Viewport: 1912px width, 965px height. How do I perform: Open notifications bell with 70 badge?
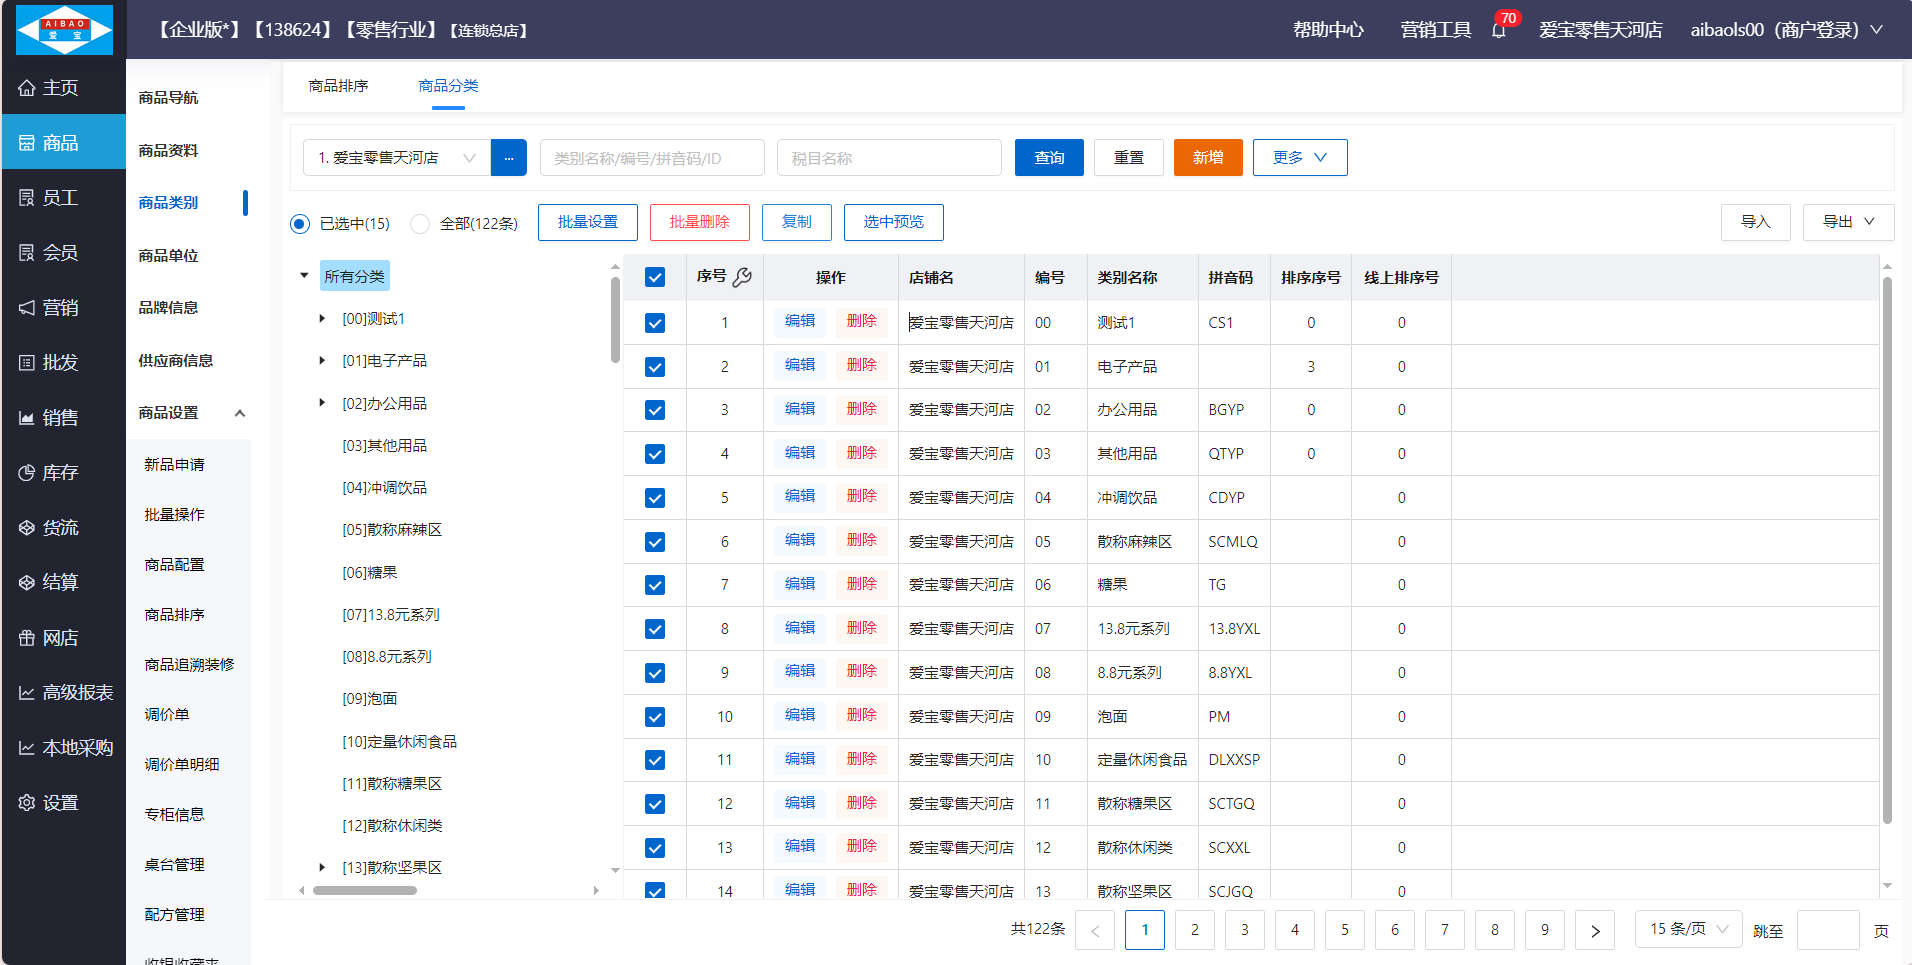coord(1499,30)
